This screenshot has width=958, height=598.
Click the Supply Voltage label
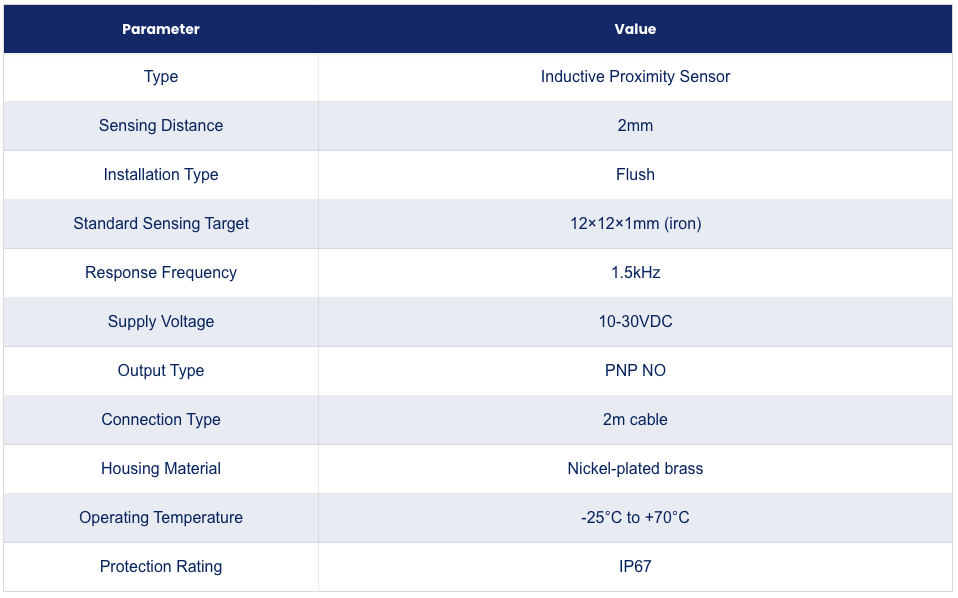pos(161,321)
